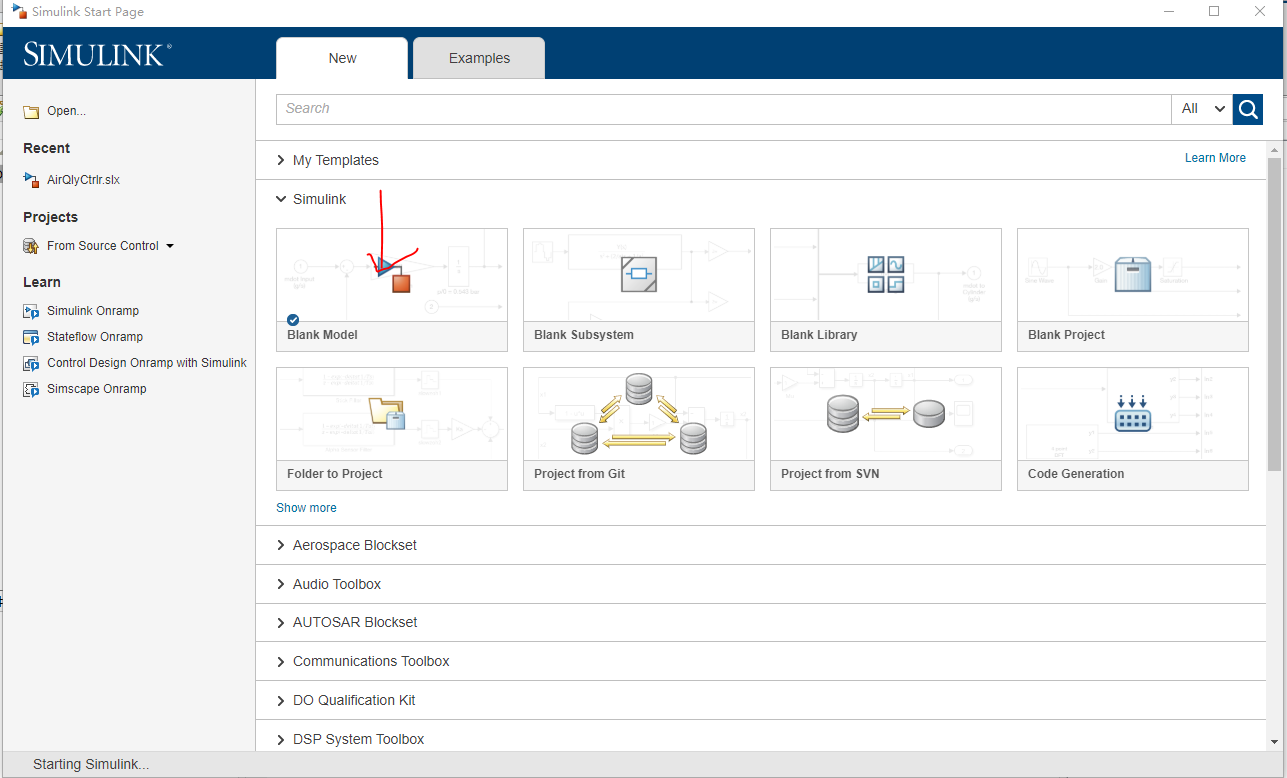Click the Show more link
This screenshot has width=1287, height=778.
click(x=306, y=508)
